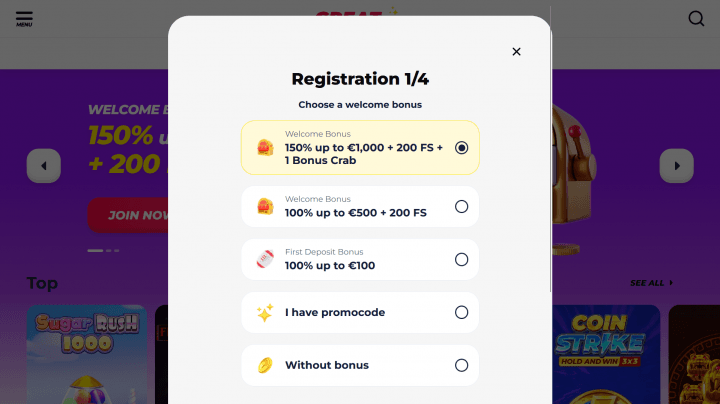Go to the previous banner slide
The width and height of the screenshot is (720, 404).
(44, 166)
